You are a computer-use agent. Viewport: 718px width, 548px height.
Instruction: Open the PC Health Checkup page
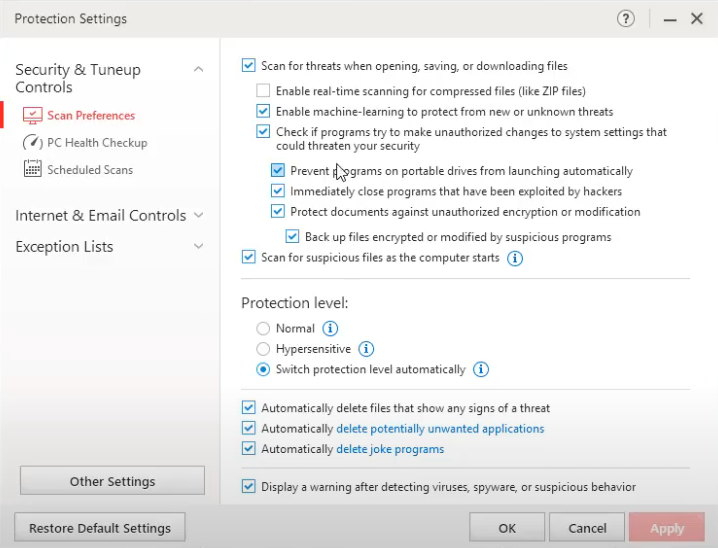pyautogui.click(x=97, y=143)
